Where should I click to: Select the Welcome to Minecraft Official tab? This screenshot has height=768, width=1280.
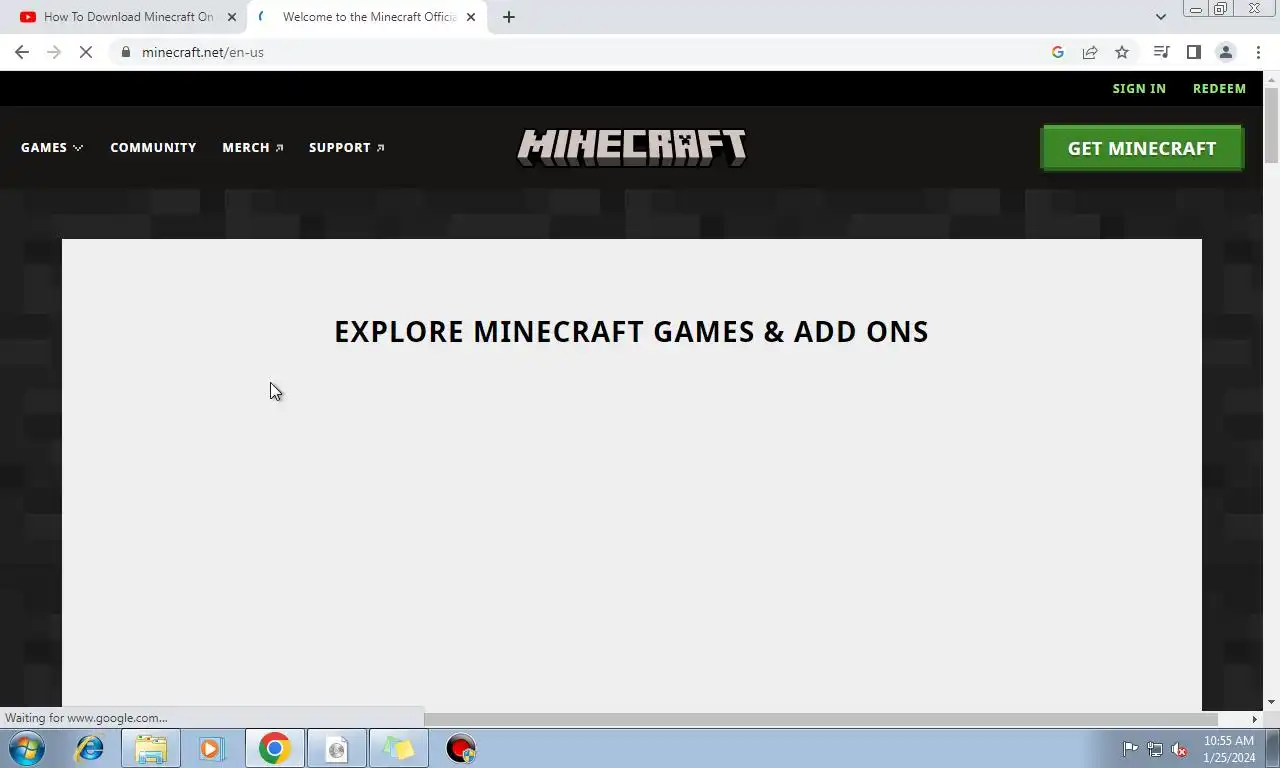click(x=366, y=17)
